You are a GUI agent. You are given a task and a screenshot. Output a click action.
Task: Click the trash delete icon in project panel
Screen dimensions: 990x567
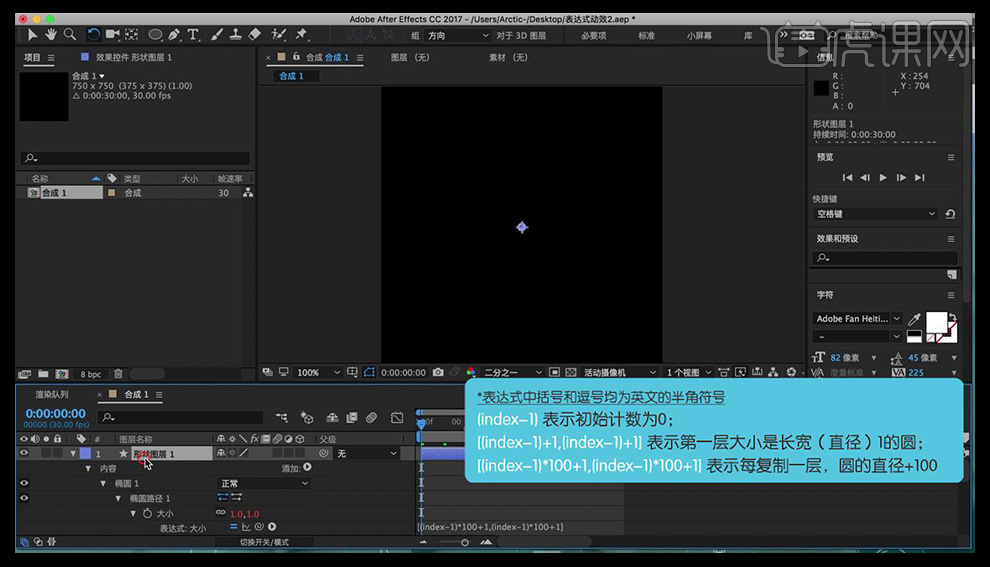point(118,374)
